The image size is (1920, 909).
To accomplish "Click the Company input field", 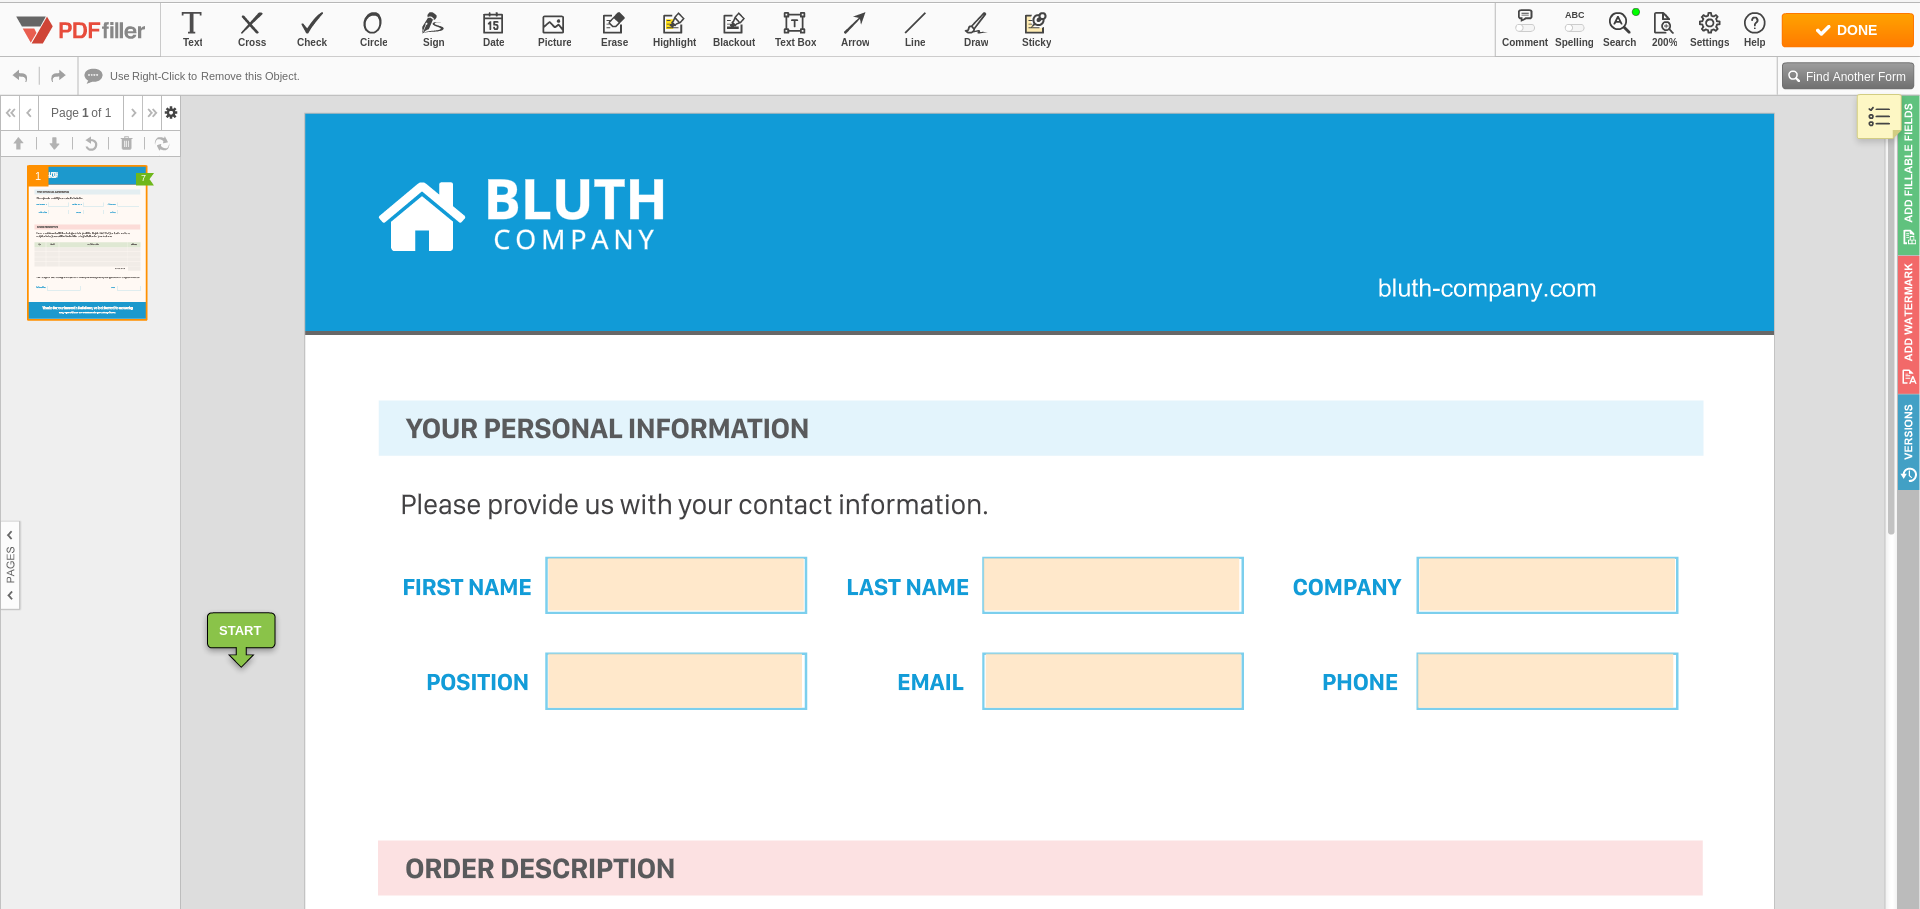I will 1547,585.
